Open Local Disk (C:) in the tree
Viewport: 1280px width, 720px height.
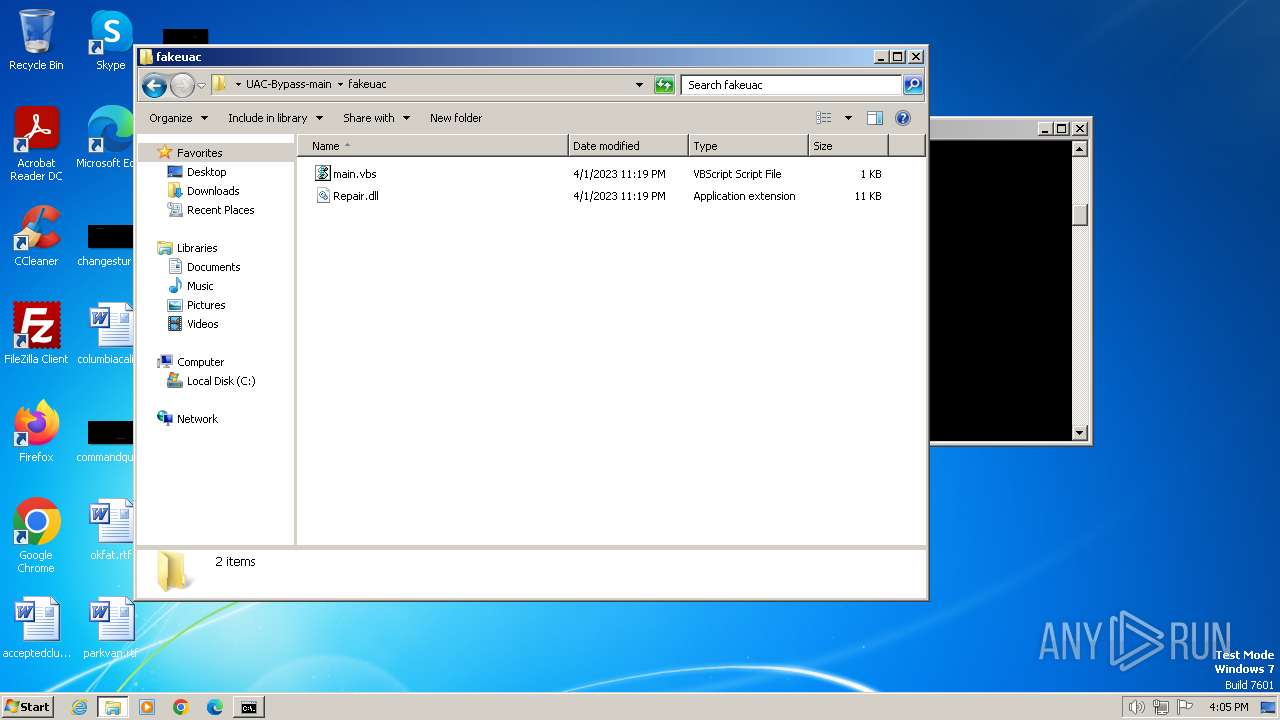220,381
